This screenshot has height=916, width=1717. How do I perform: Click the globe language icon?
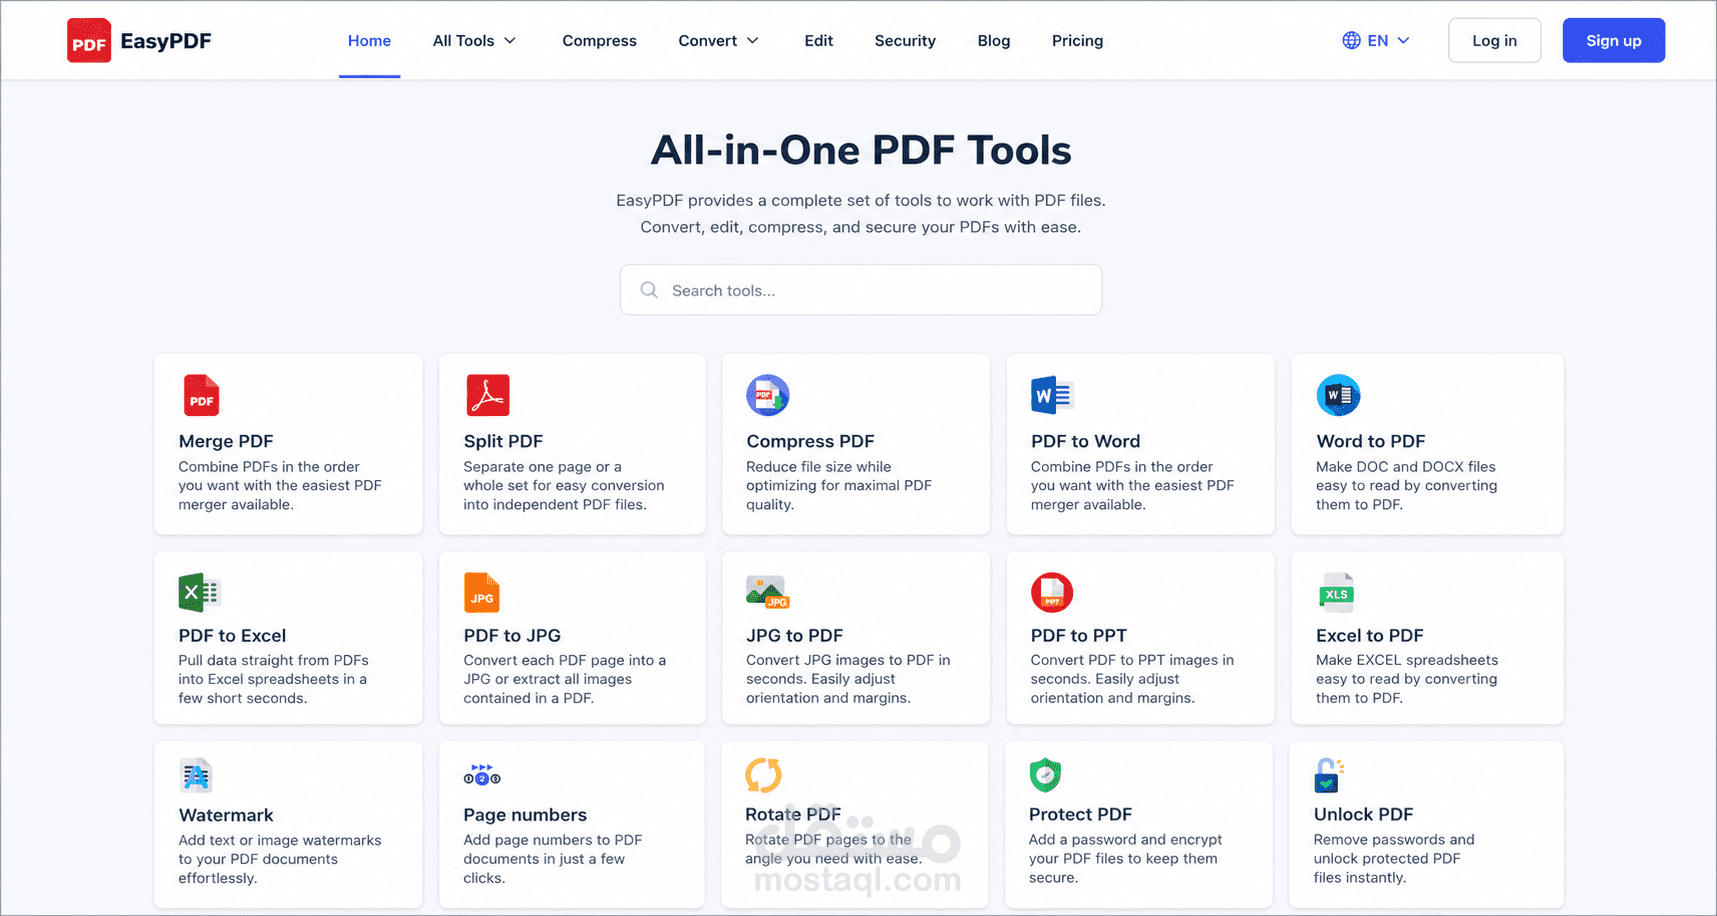point(1351,41)
